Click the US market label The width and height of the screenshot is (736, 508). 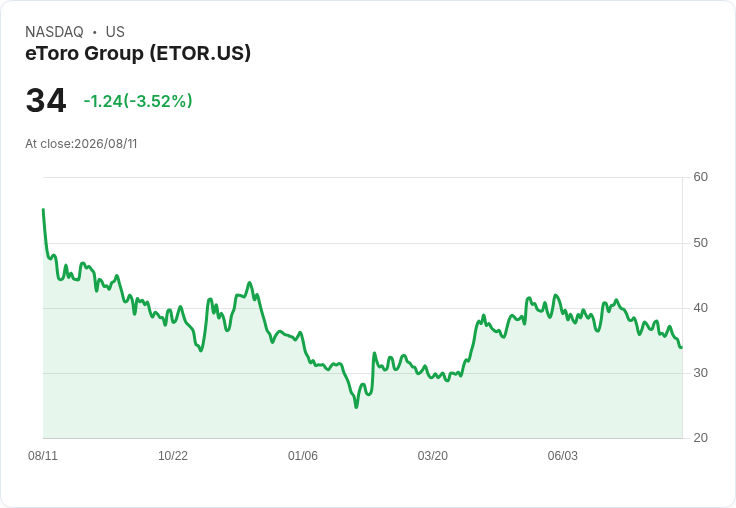click(x=115, y=32)
